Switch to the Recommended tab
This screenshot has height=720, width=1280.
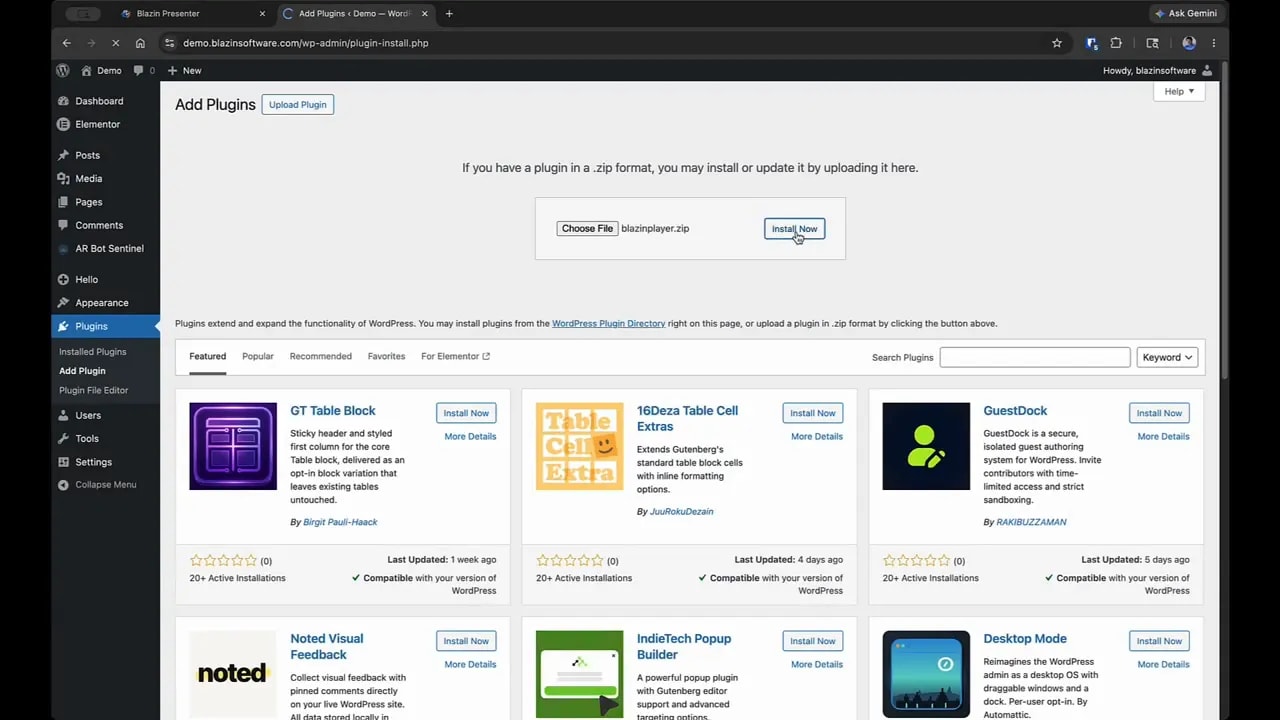321,356
